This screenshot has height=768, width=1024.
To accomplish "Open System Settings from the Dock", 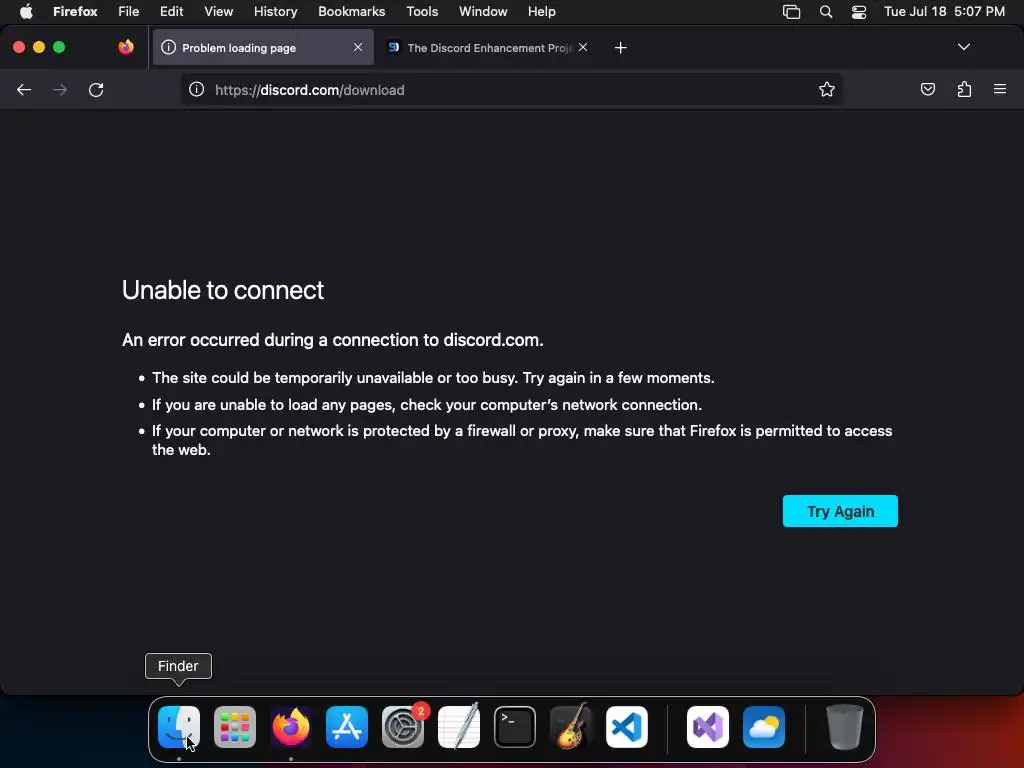I will pos(403,726).
